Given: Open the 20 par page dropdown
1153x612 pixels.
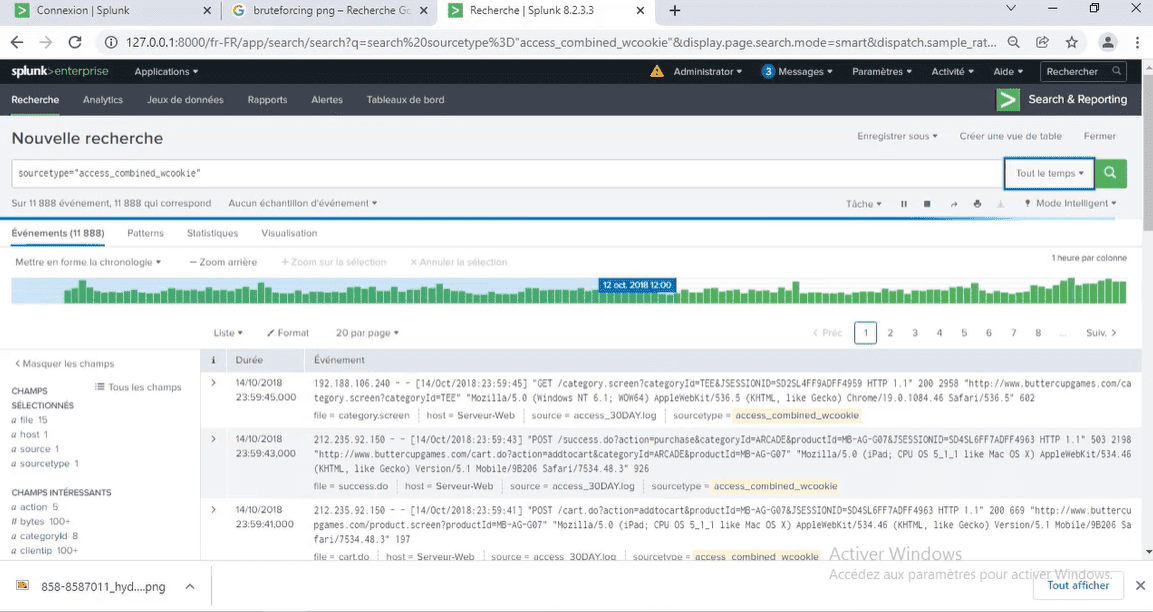Looking at the screenshot, I should pos(367,332).
